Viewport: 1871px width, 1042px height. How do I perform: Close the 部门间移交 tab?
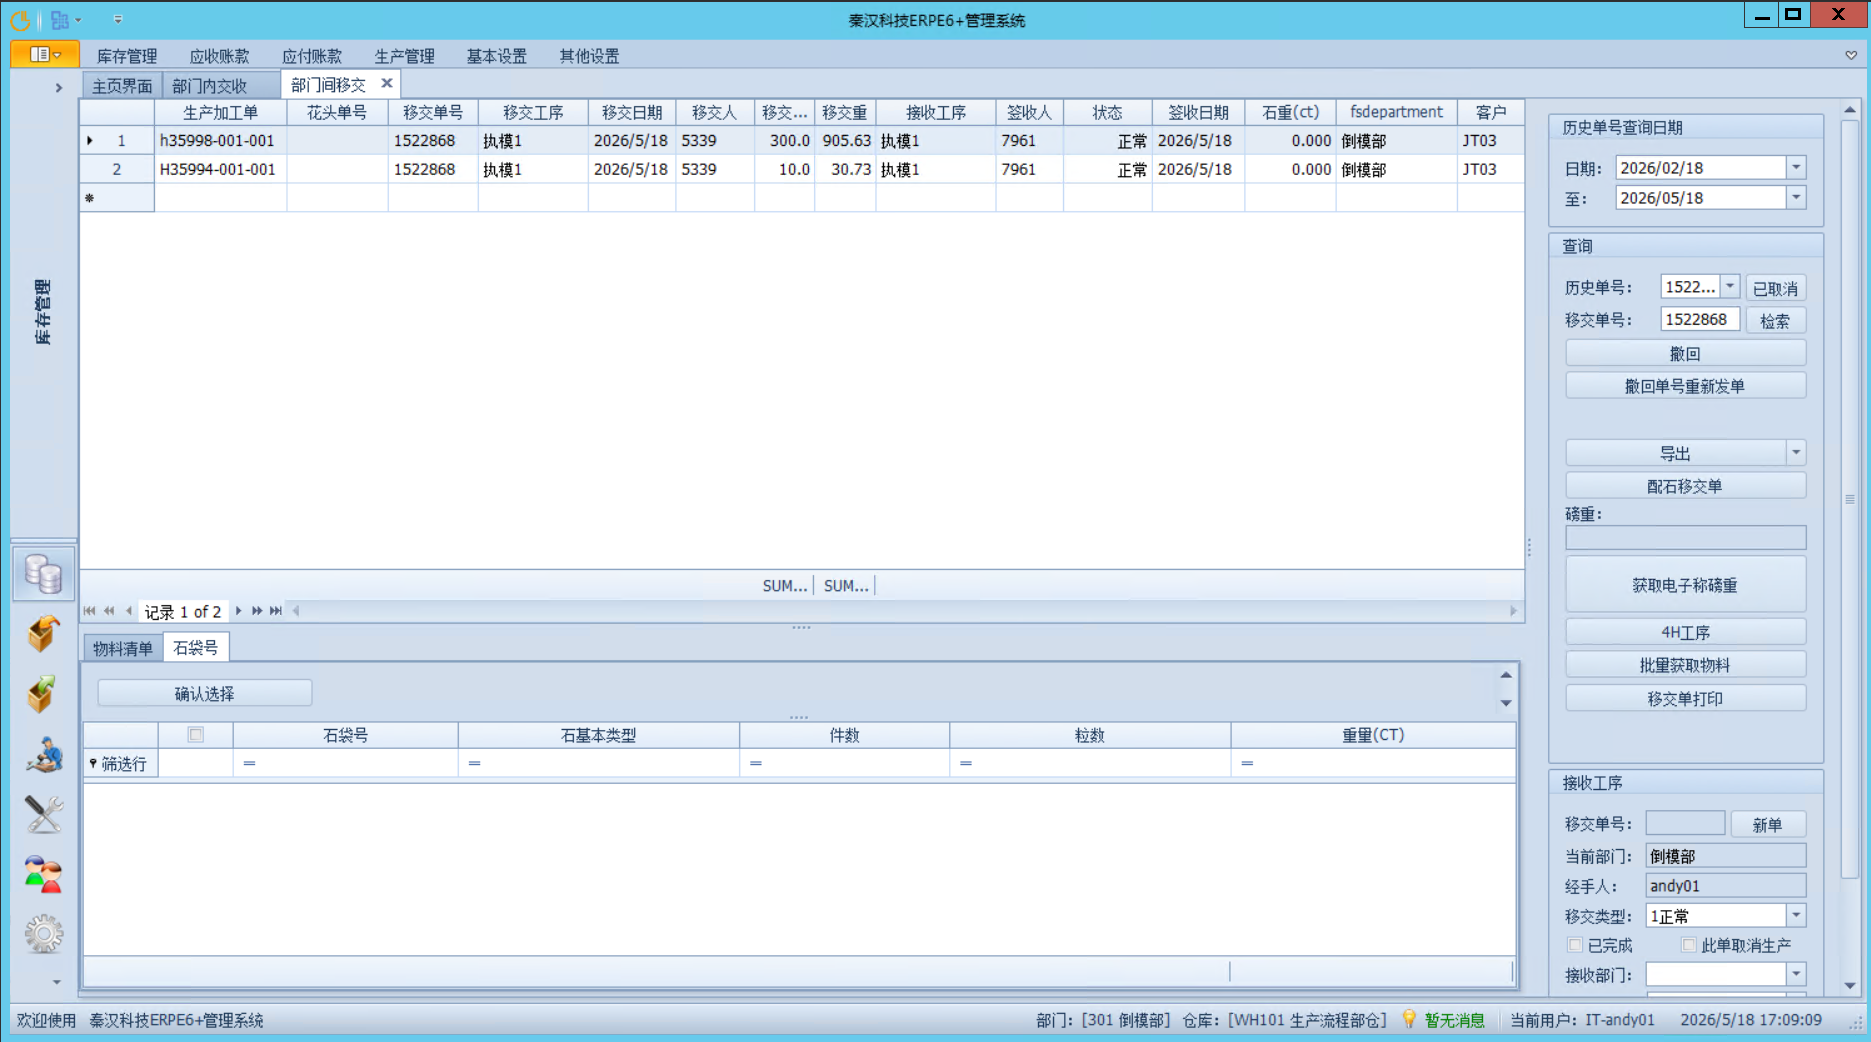click(387, 83)
